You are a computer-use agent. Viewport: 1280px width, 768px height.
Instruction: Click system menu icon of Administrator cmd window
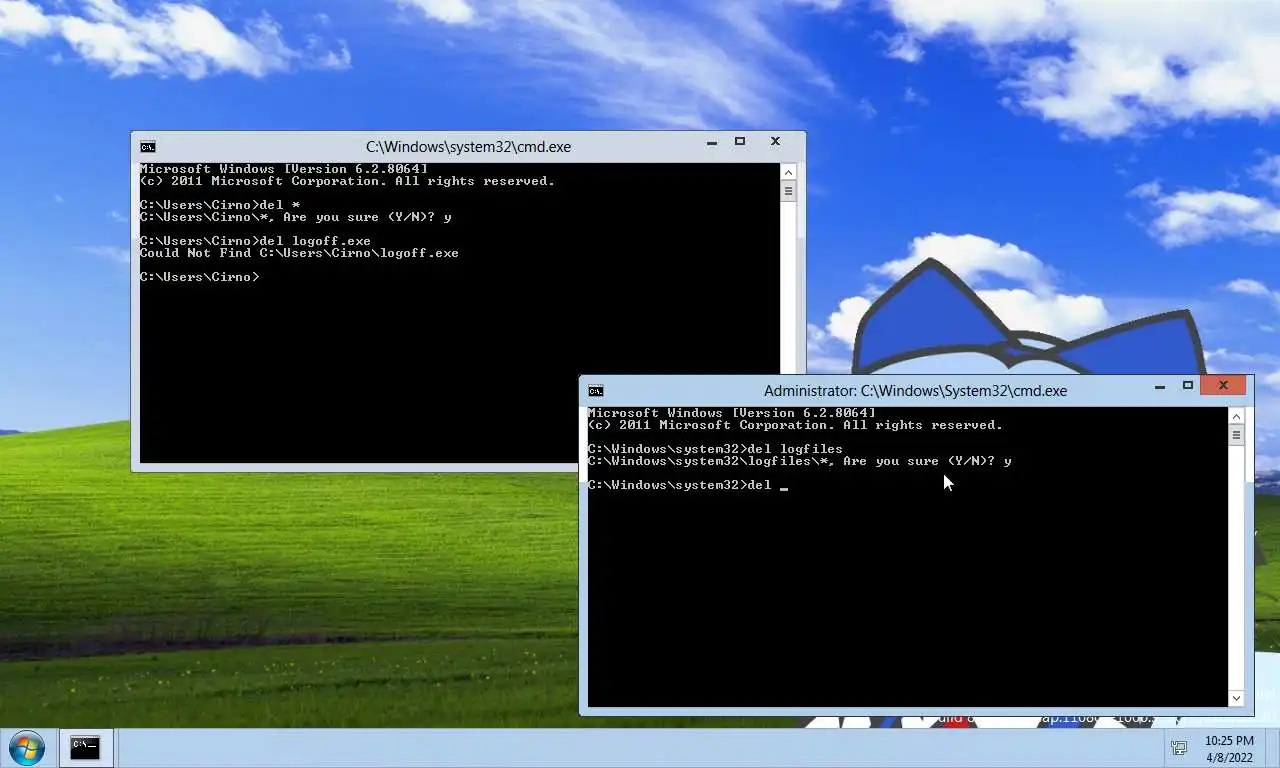(595, 391)
